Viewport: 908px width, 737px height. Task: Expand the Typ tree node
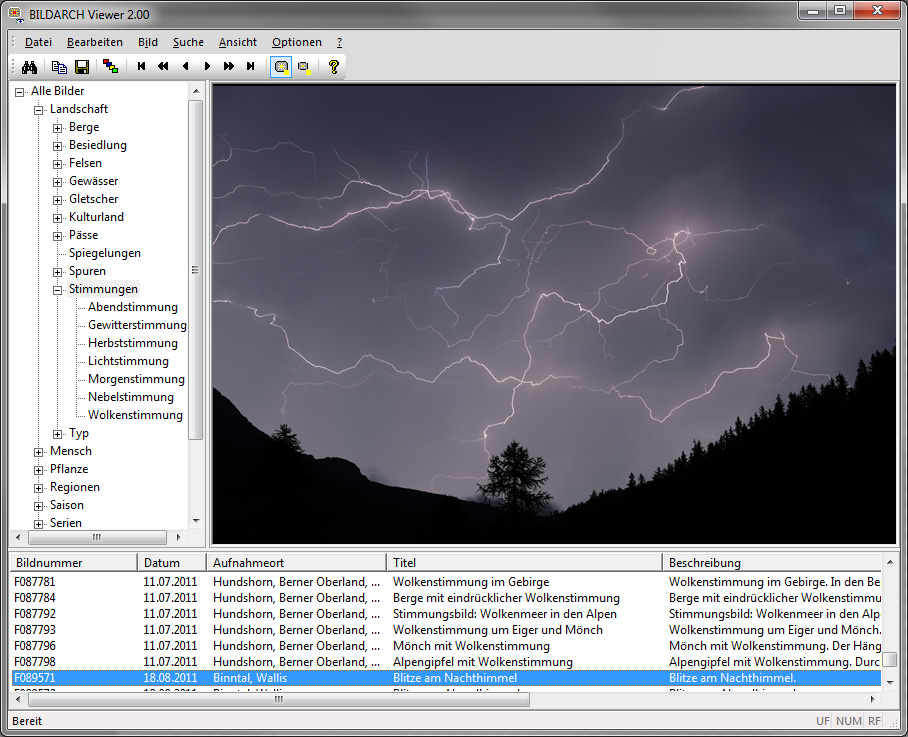click(57, 434)
